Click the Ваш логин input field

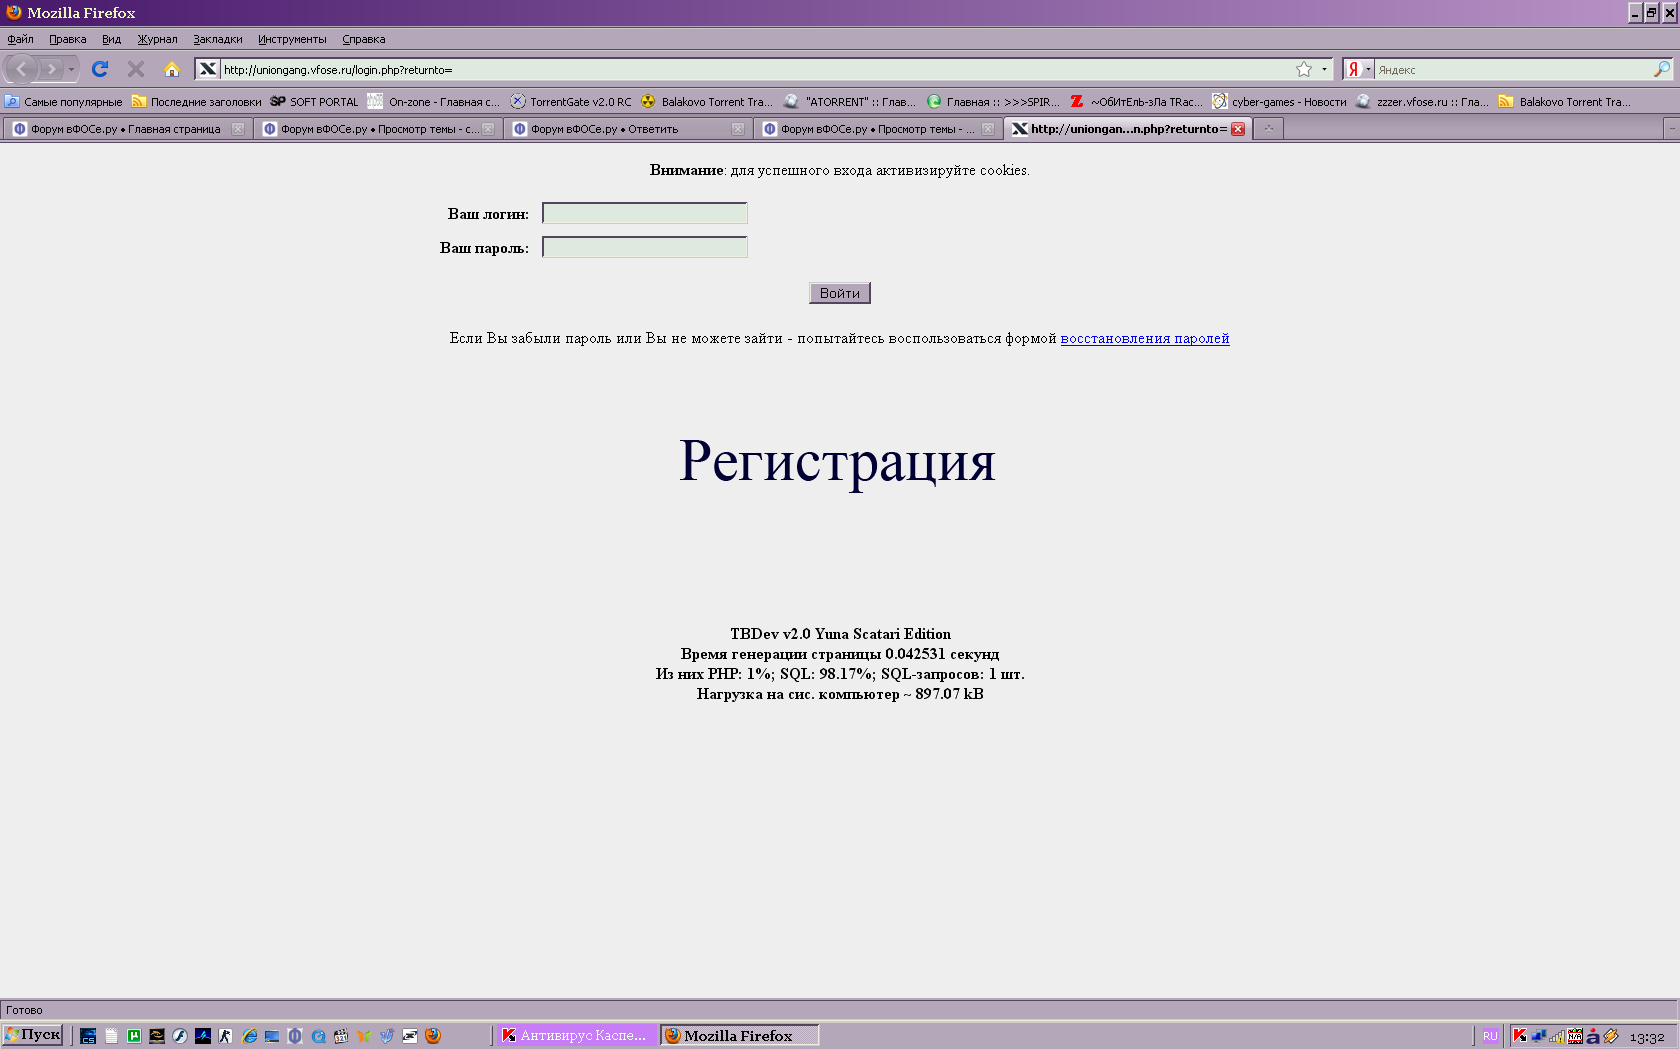coord(645,213)
